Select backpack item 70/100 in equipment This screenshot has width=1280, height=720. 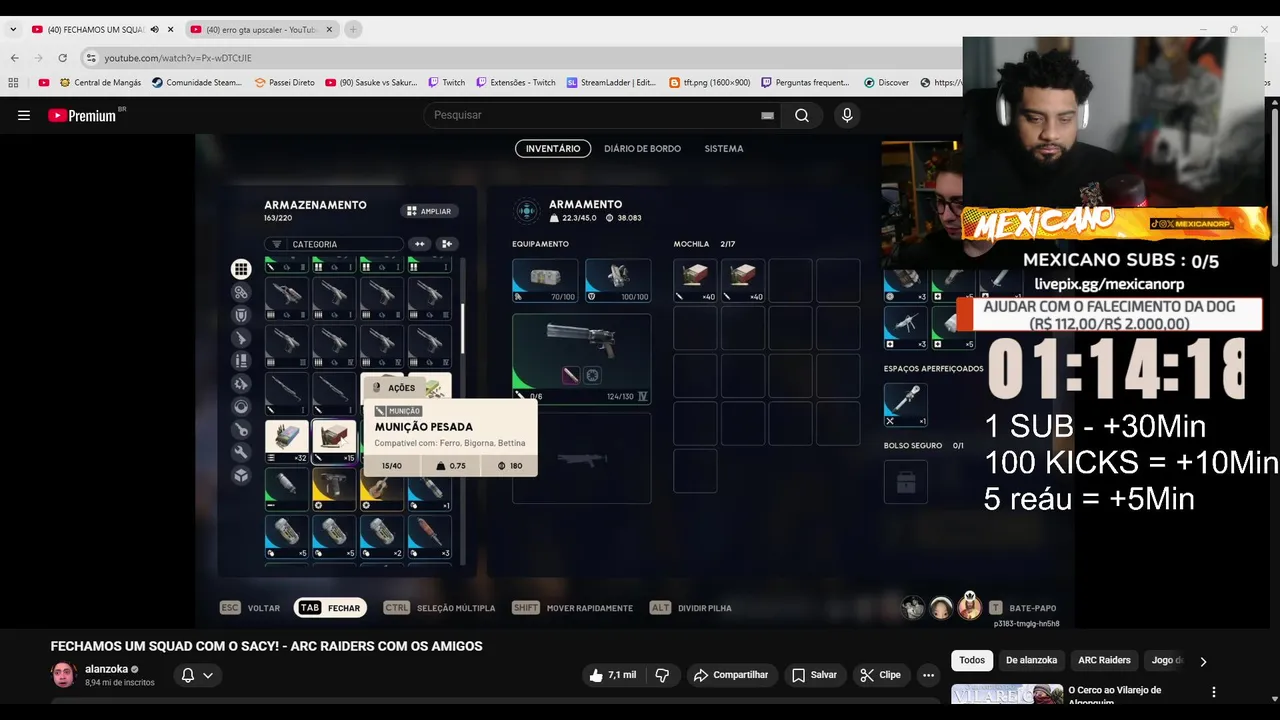(x=545, y=281)
